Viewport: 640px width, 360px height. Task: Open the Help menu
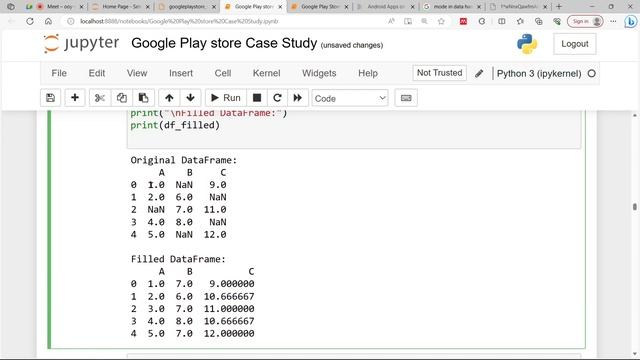point(368,73)
